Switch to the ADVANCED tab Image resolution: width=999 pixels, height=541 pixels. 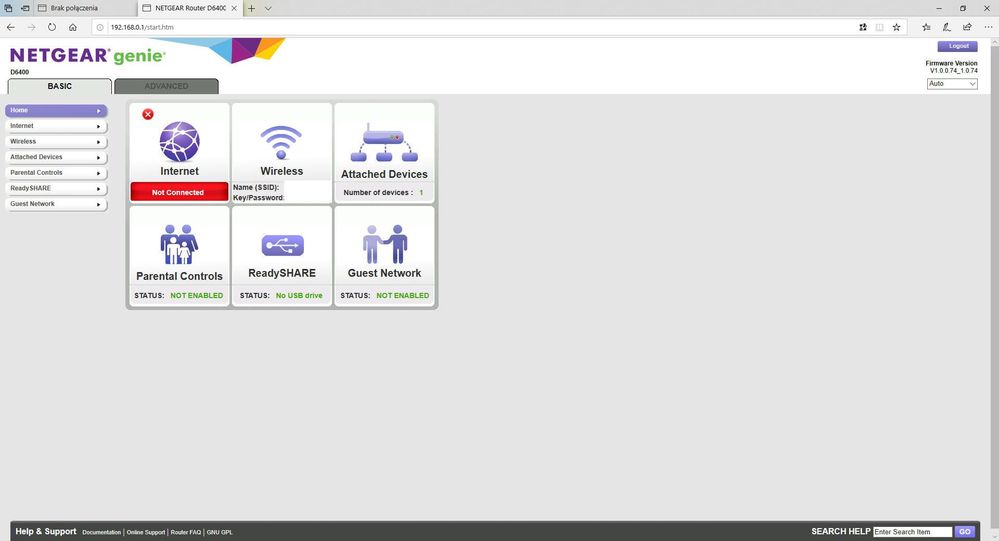[x=166, y=87]
